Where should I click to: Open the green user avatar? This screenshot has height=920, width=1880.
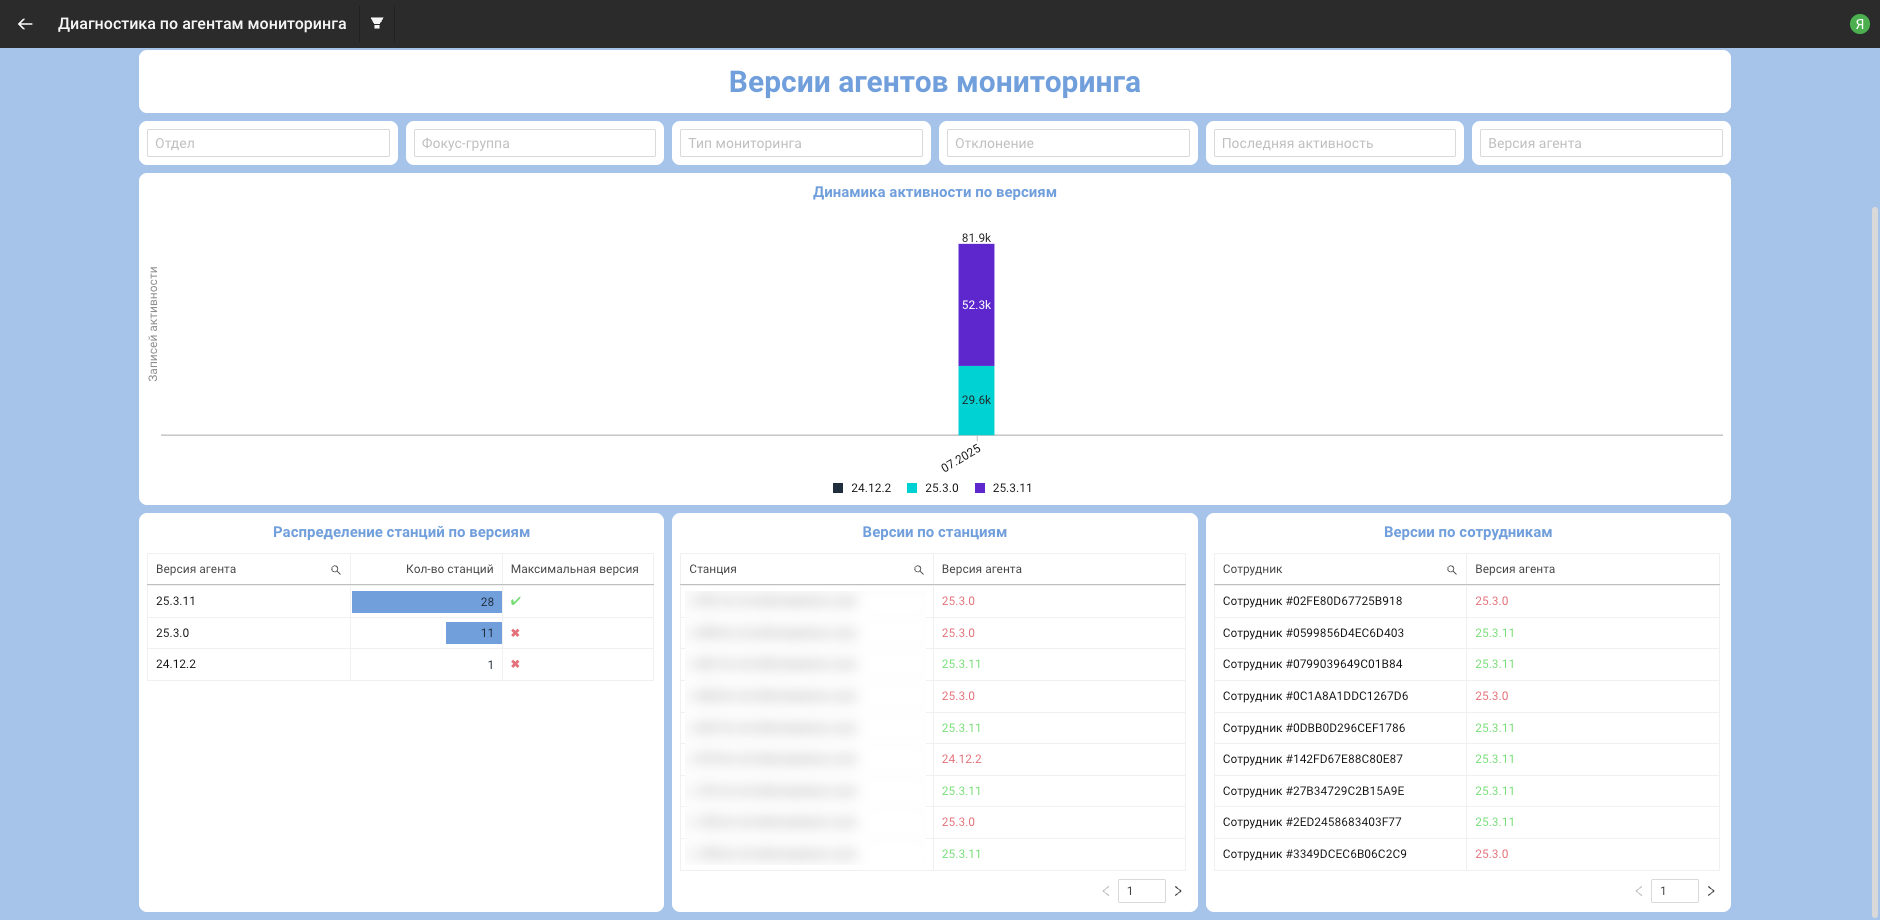coord(1859,24)
